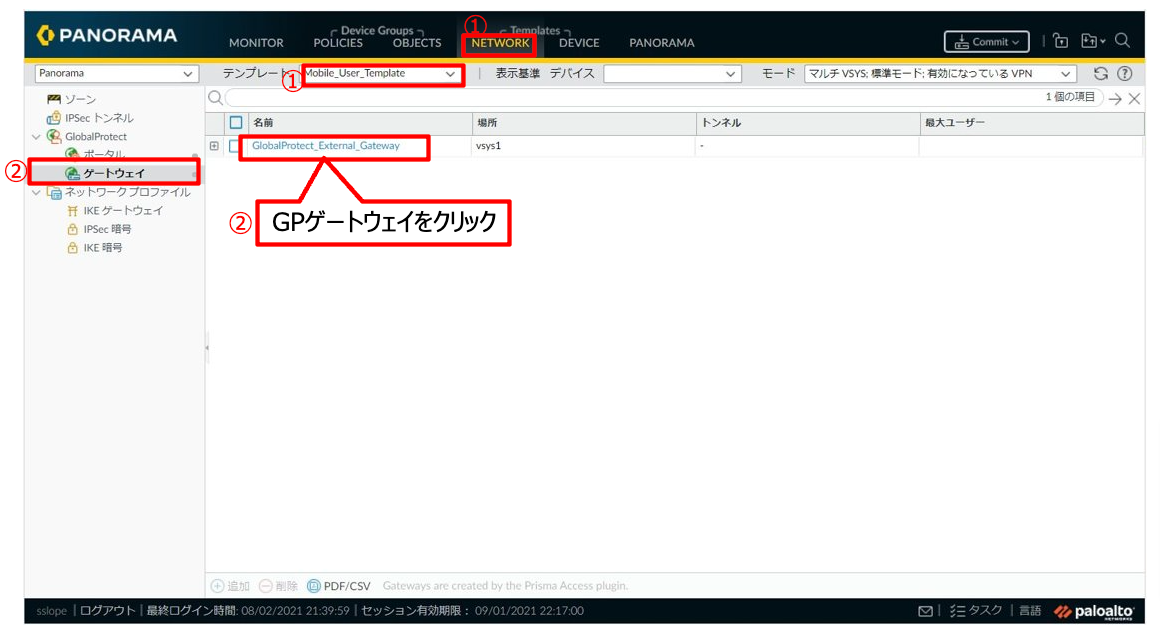The width and height of the screenshot is (1160, 636).
Task: Click the filter magnifier icon
Action: (x=215, y=98)
